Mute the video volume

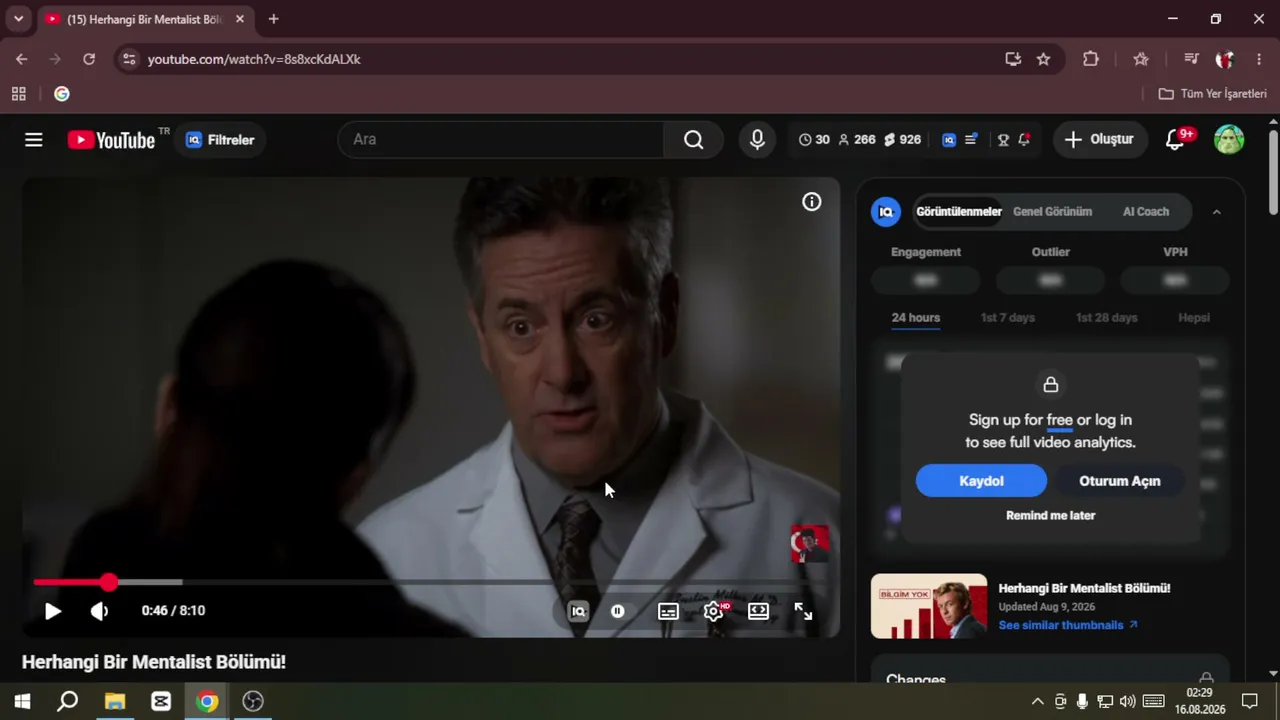coord(99,611)
